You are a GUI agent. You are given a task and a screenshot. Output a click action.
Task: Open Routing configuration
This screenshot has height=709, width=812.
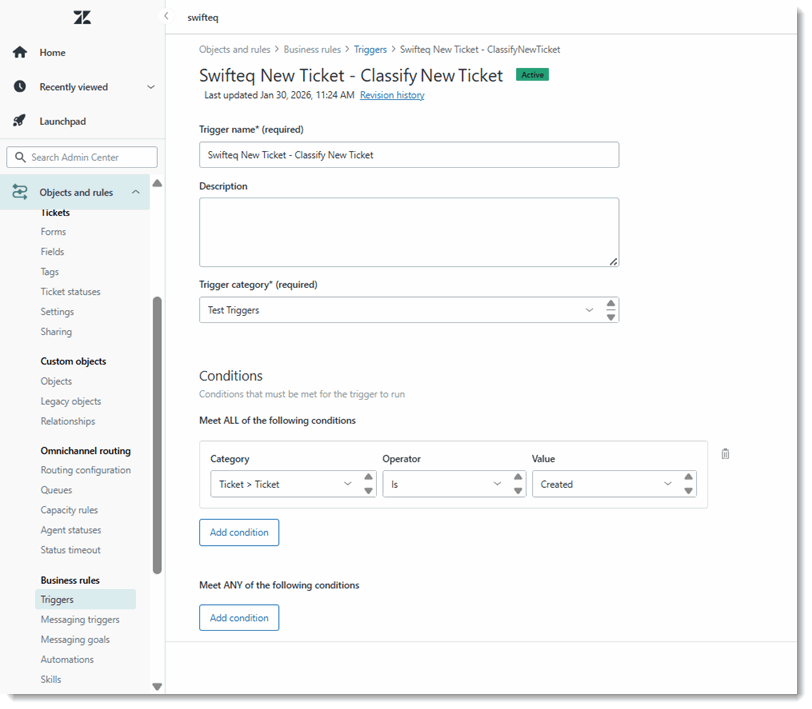pyautogui.click(x=85, y=470)
